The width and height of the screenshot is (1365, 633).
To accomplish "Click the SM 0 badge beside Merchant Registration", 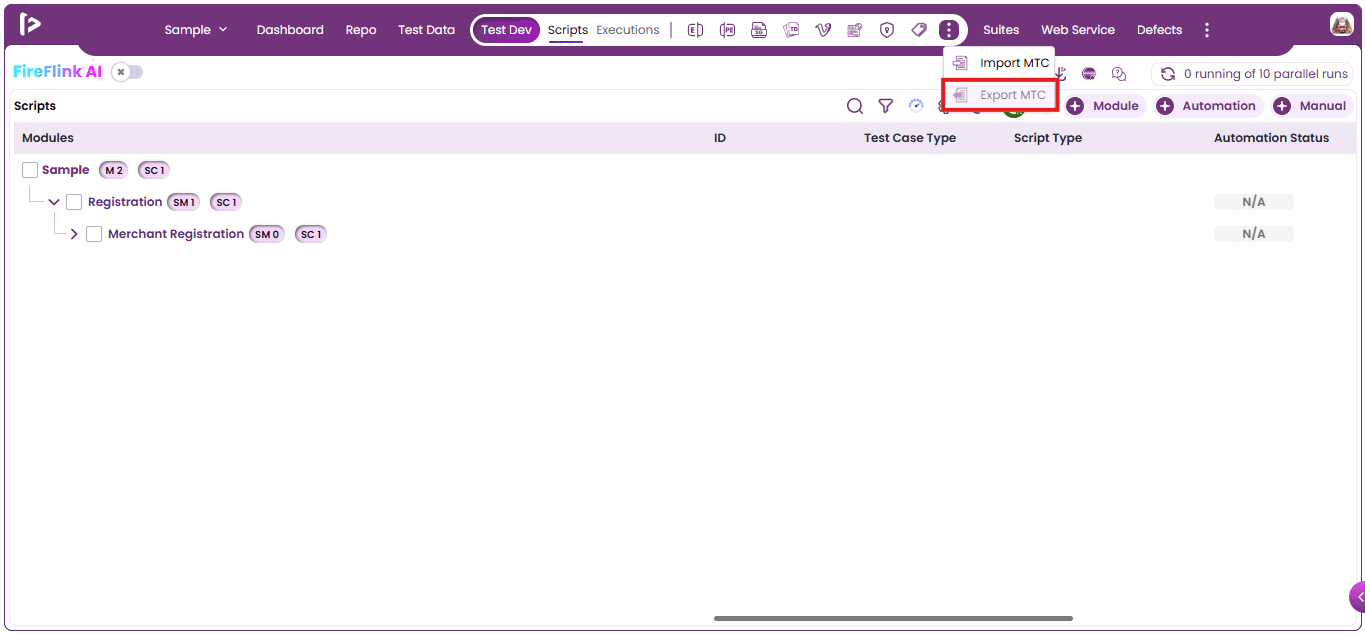I will 267,234.
